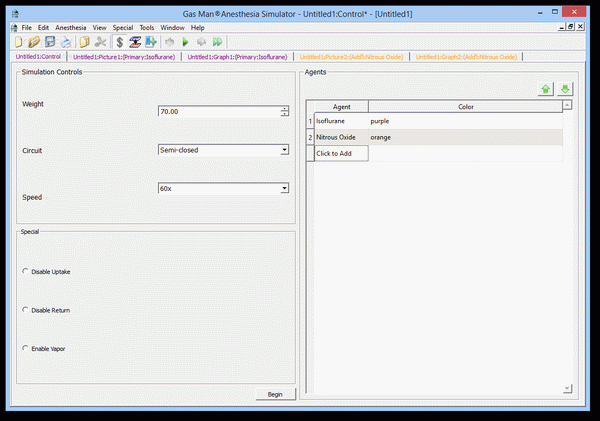600x421 pixels.
Task: Open the Edit menu
Action: pos(43,28)
